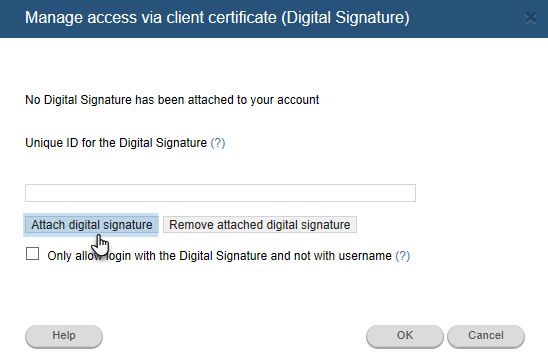Dismiss the dialog with Cancel
The image size is (548, 363).
[486, 336]
